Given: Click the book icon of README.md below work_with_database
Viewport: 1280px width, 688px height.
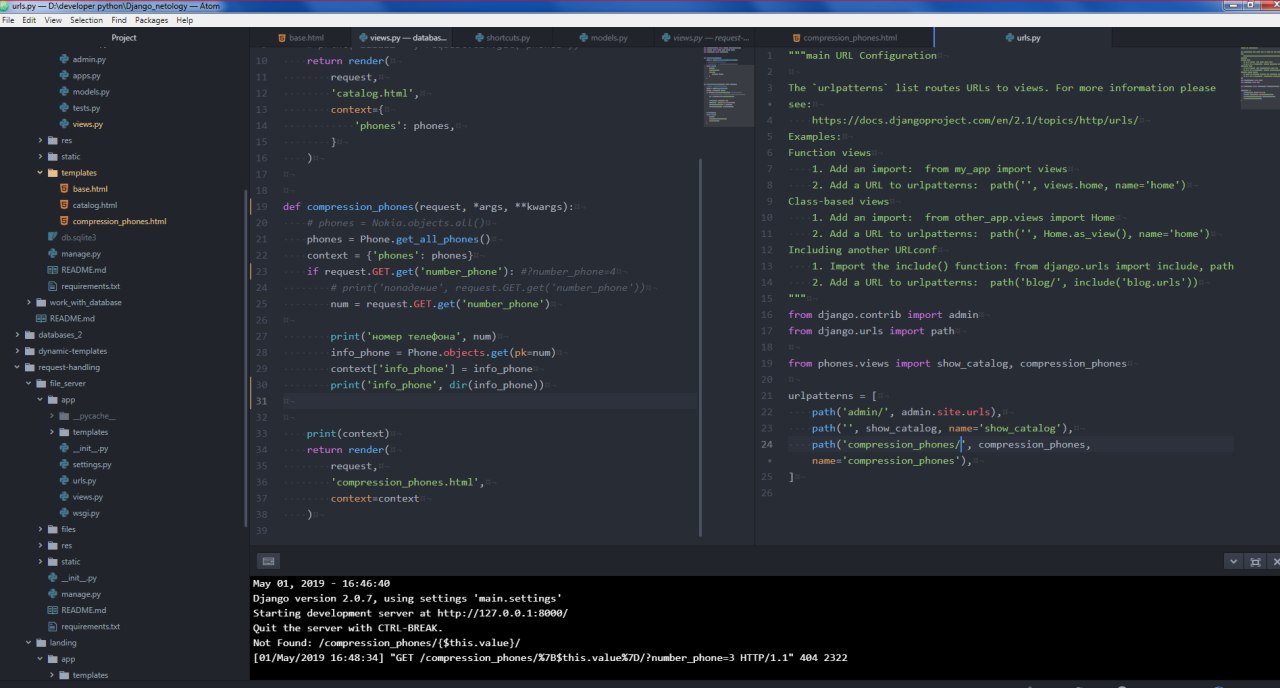Looking at the screenshot, I should coord(40,318).
